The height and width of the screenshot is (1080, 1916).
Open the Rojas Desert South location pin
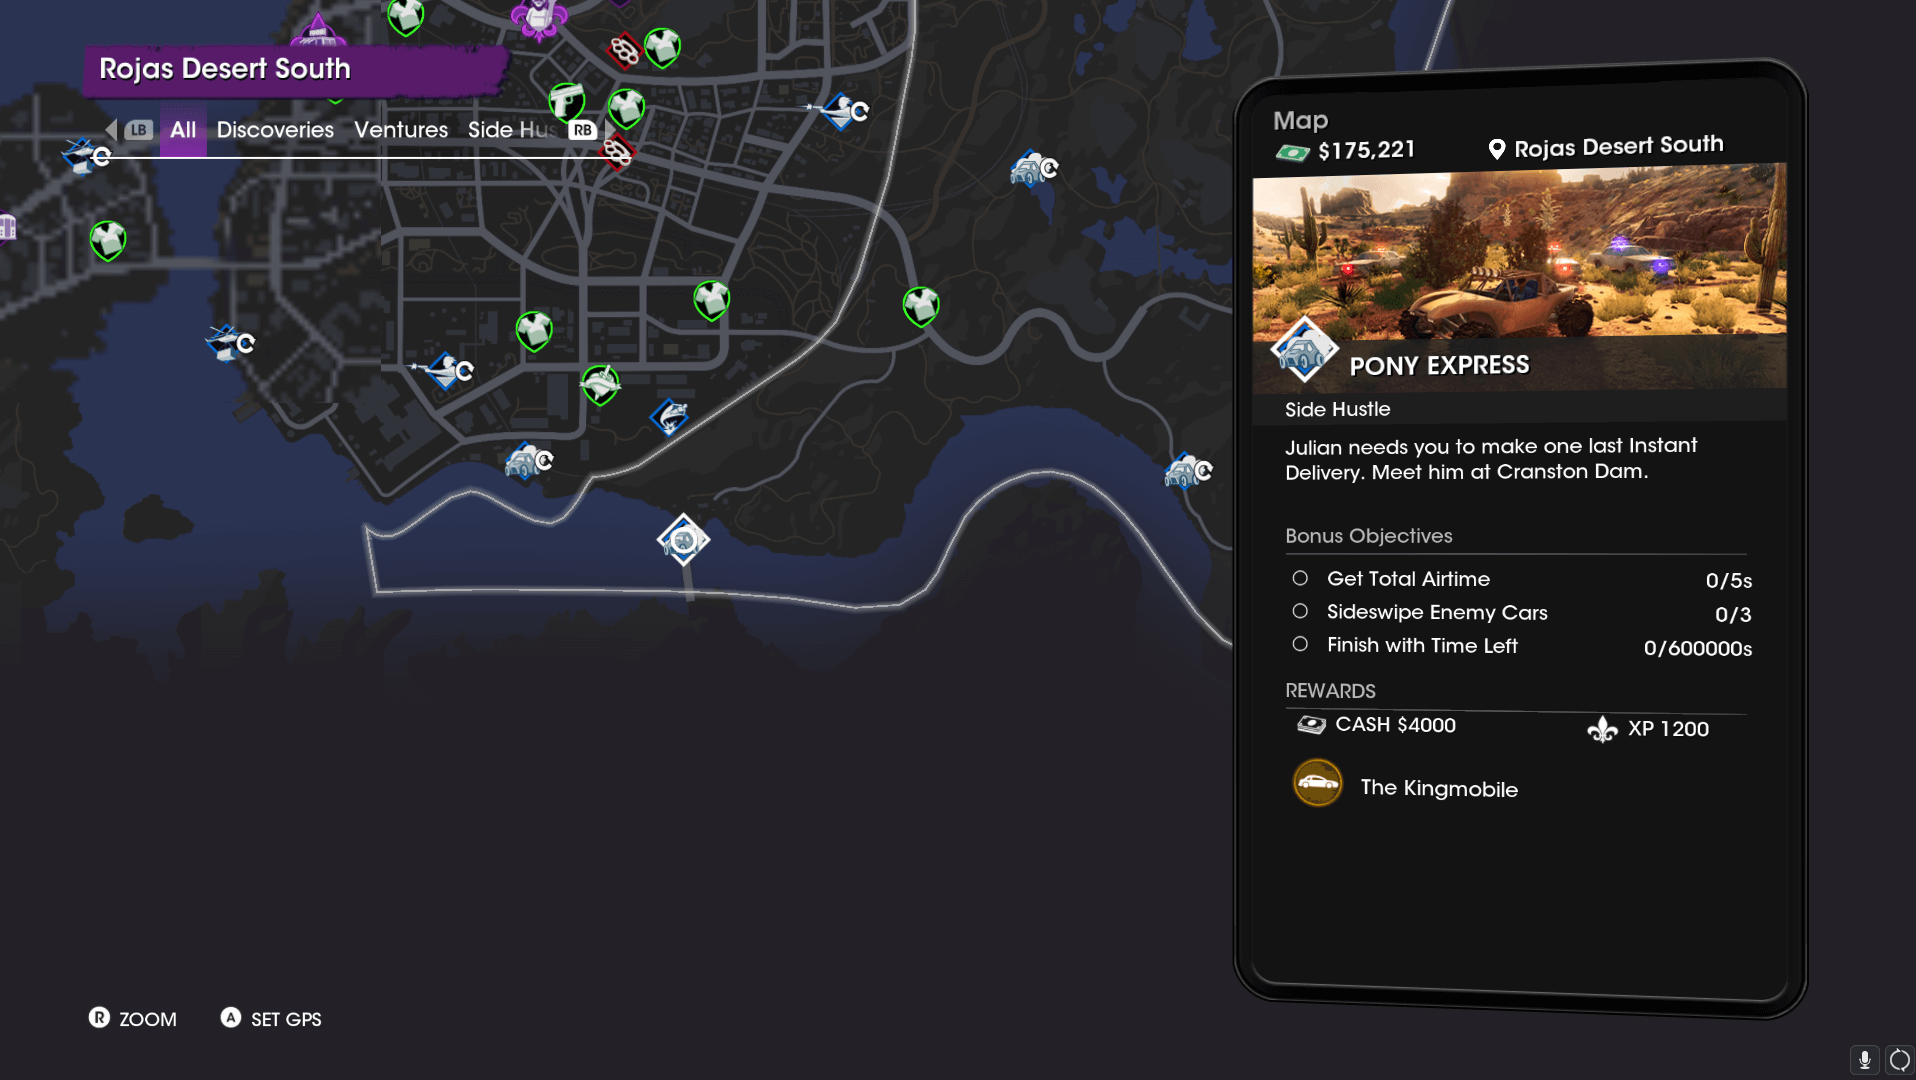click(1496, 149)
